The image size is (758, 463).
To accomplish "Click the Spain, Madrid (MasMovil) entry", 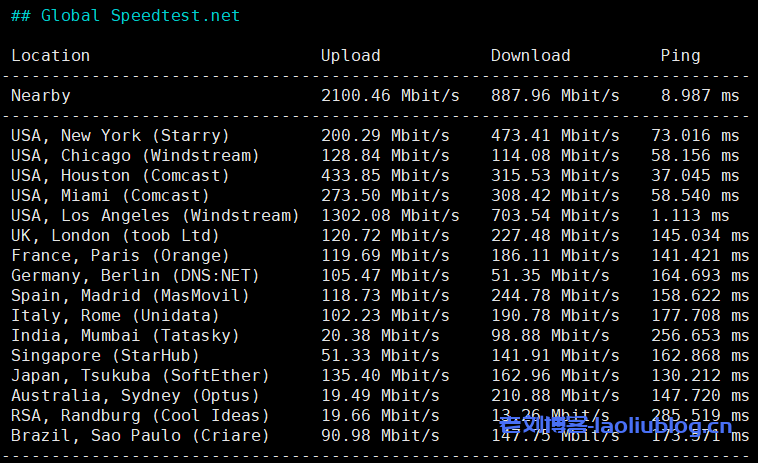I will [x=130, y=296].
